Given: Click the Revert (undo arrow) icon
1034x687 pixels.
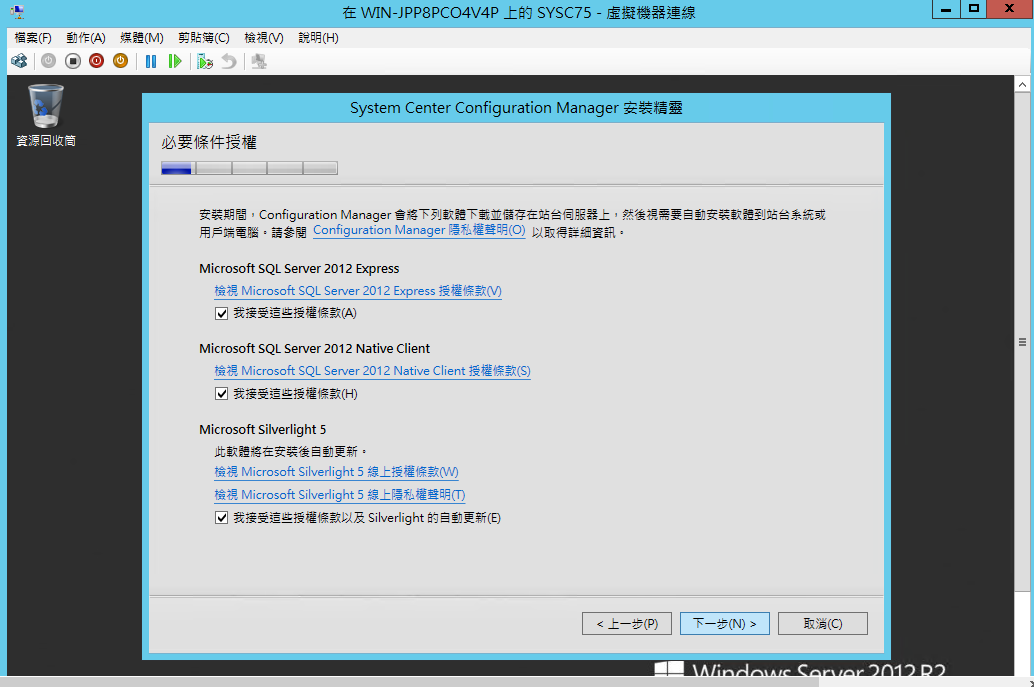Looking at the screenshot, I should coord(229,61).
